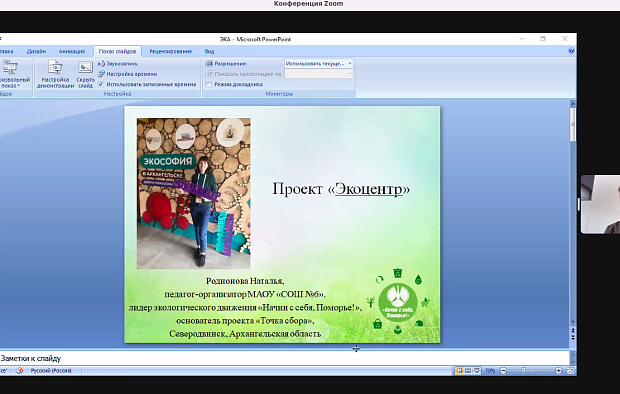Click the line основатель проекта «Точка сбора»
This screenshot has width=620, height=394.
tap(245, 320)
